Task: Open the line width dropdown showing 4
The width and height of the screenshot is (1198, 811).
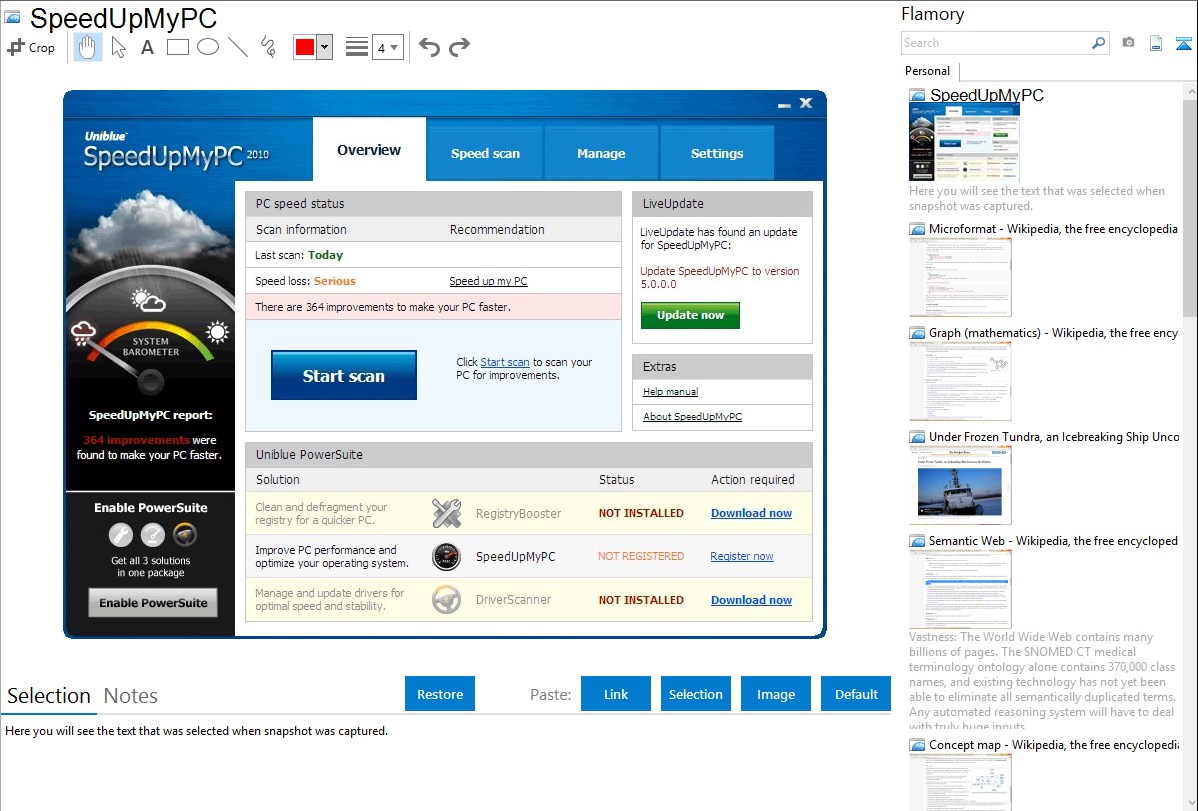Action: click(388, 47)
